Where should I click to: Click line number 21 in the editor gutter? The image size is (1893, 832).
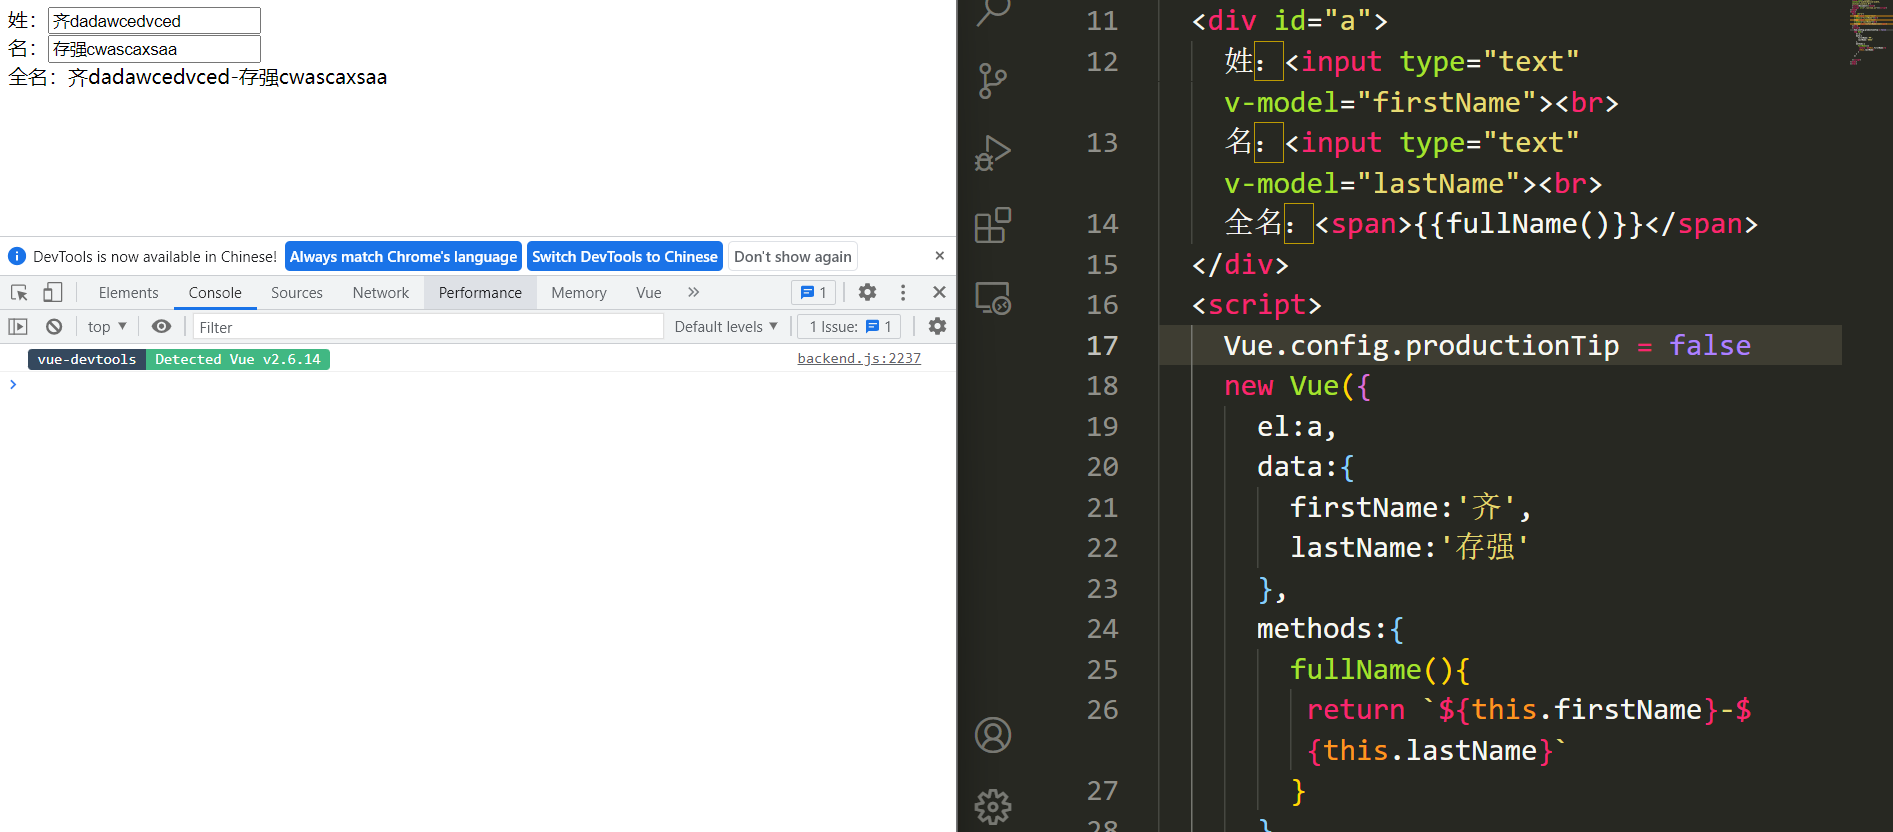coord(1102,507)
